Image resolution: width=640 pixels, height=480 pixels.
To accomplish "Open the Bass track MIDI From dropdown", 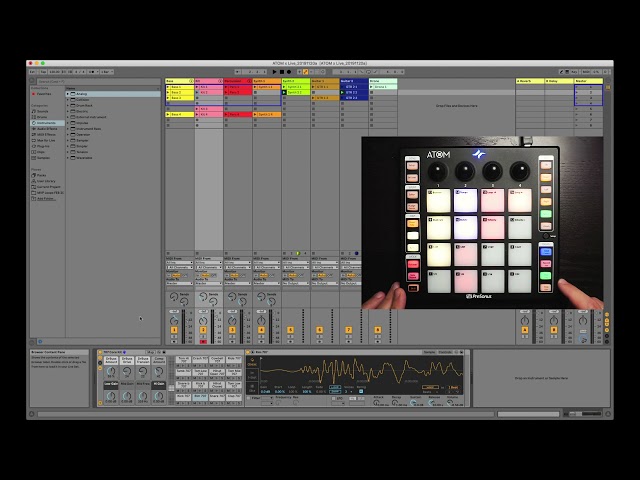I will pos(180,263).
